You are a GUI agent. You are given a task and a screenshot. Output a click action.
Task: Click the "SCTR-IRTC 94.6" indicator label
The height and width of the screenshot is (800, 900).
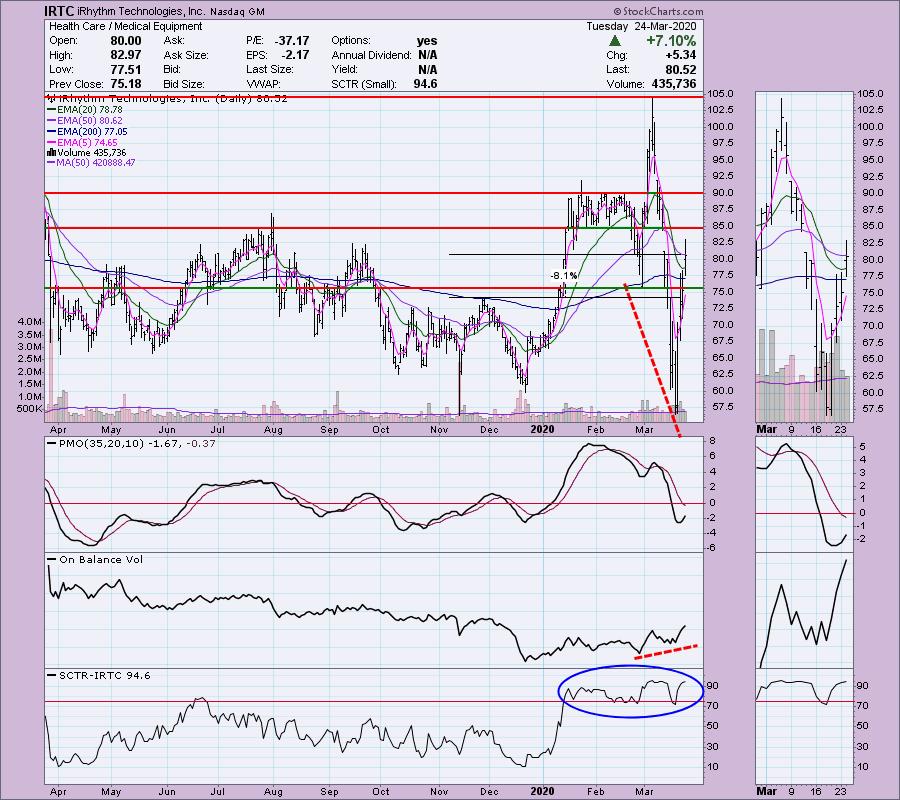(99, 675)
